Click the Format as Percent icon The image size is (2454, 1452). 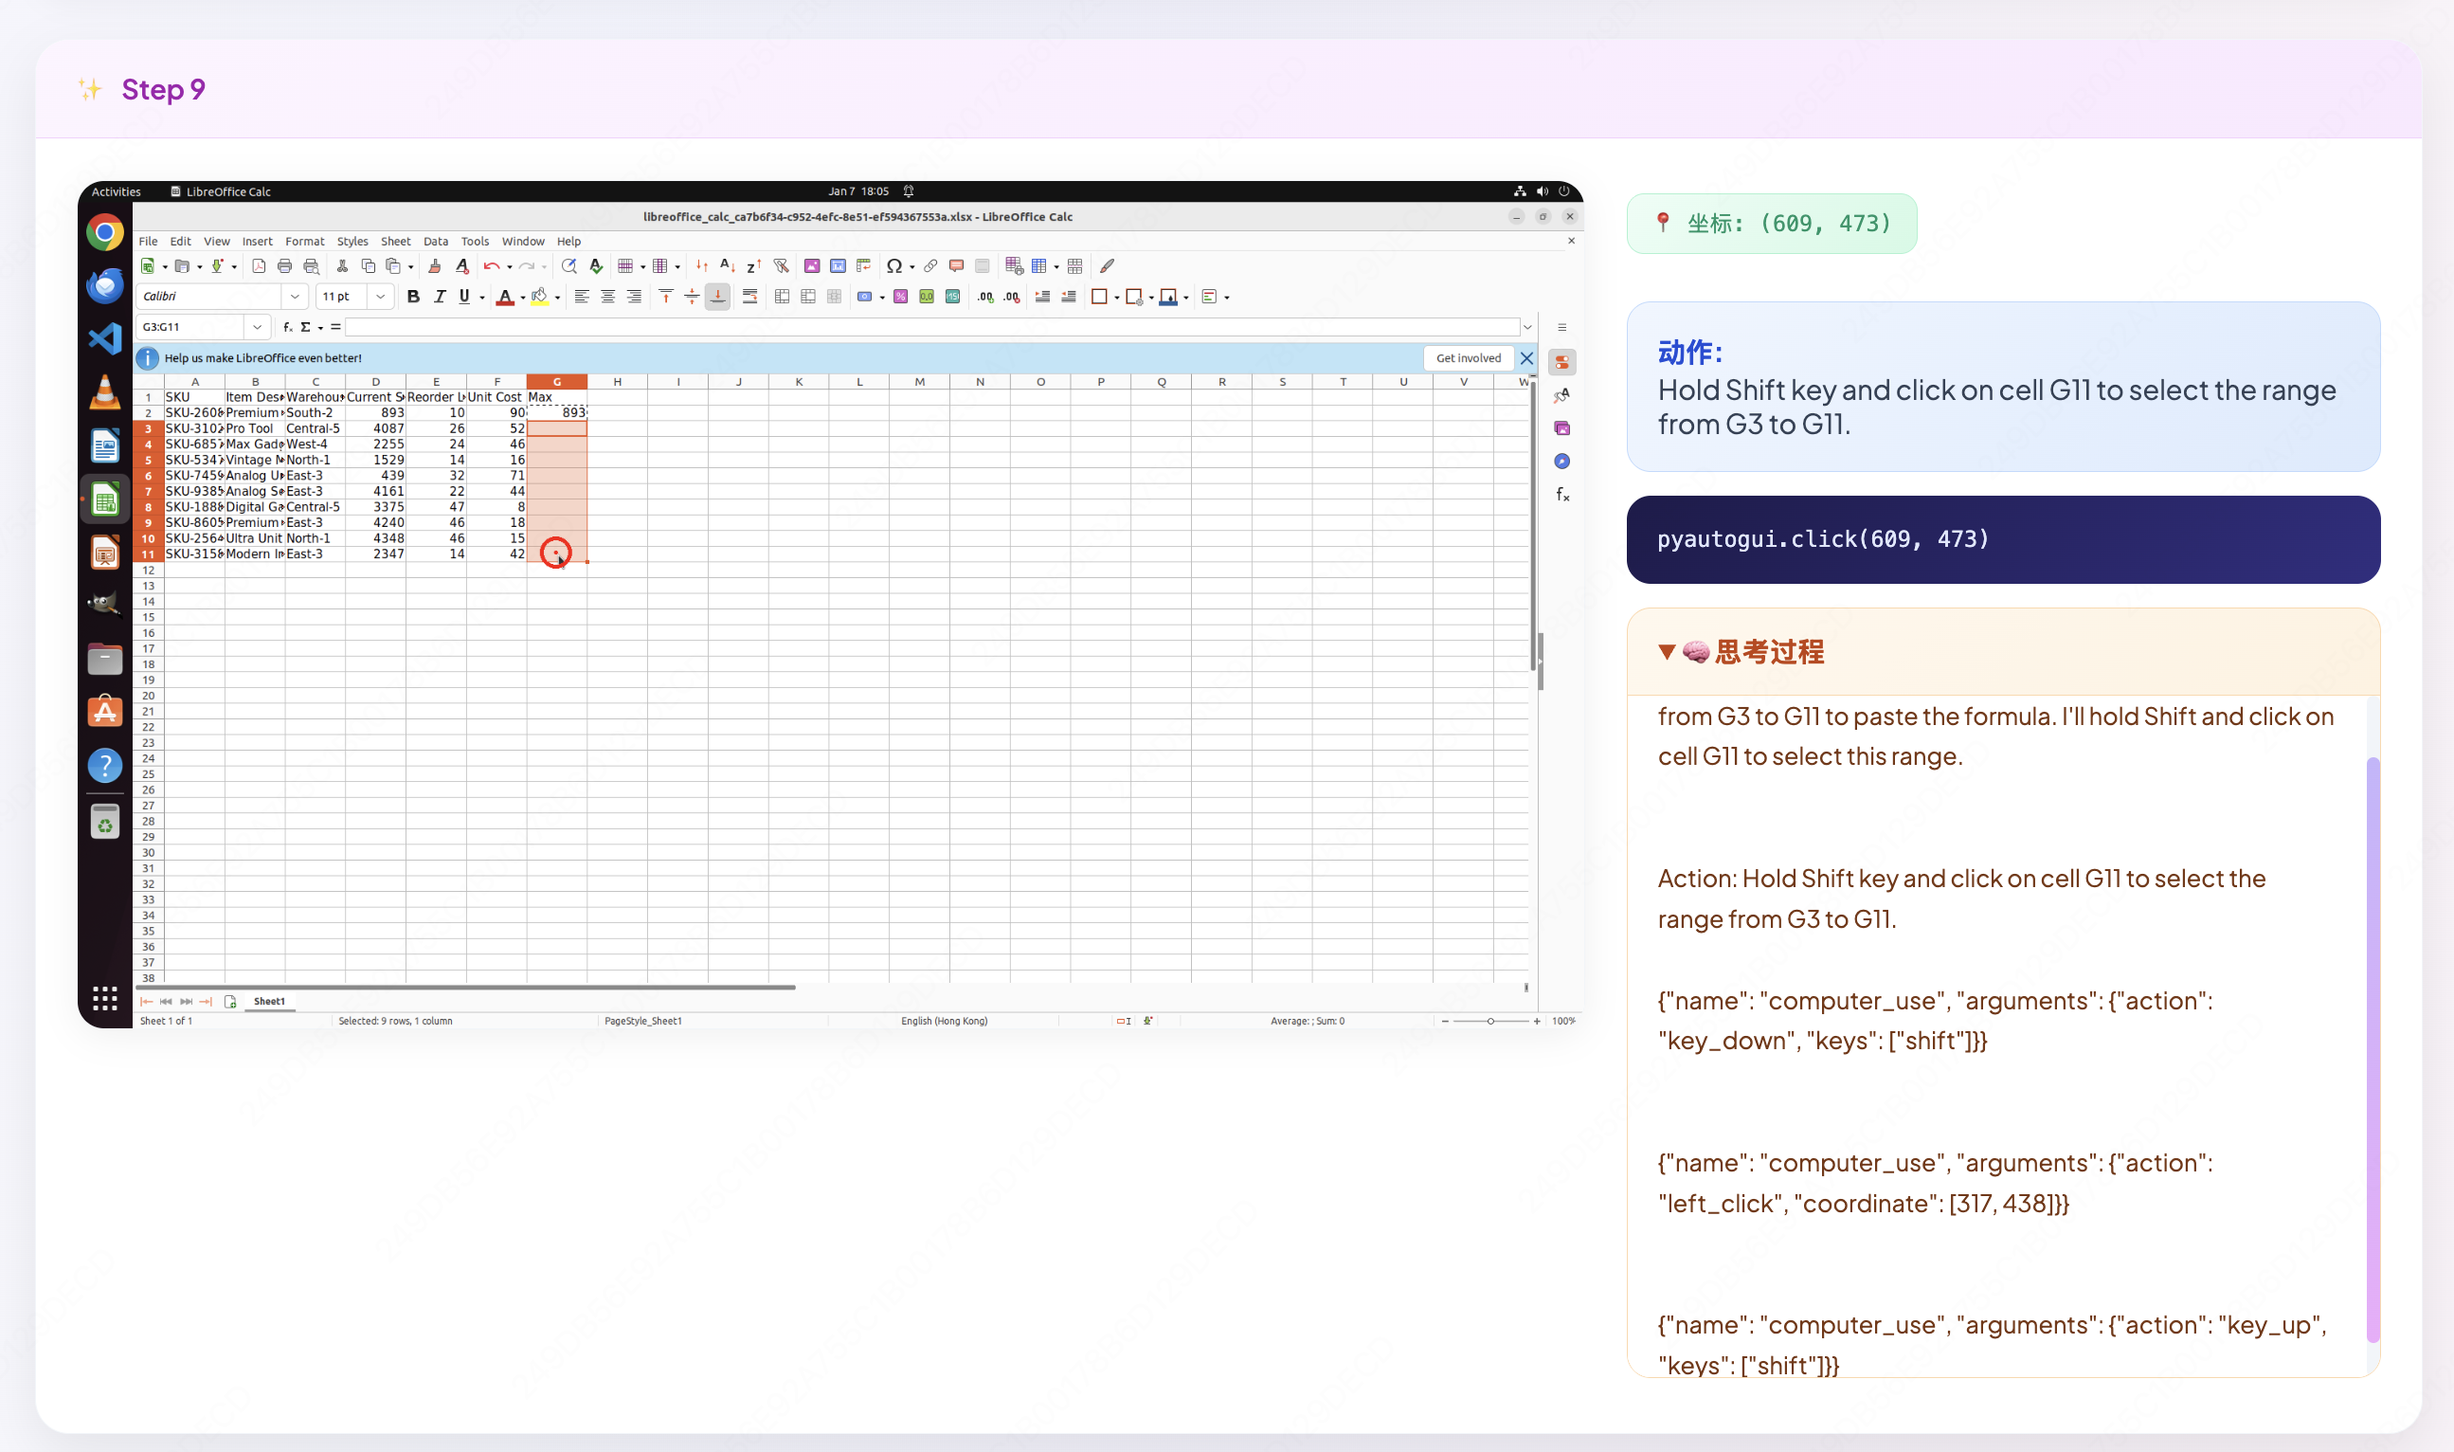coord(900,297)
